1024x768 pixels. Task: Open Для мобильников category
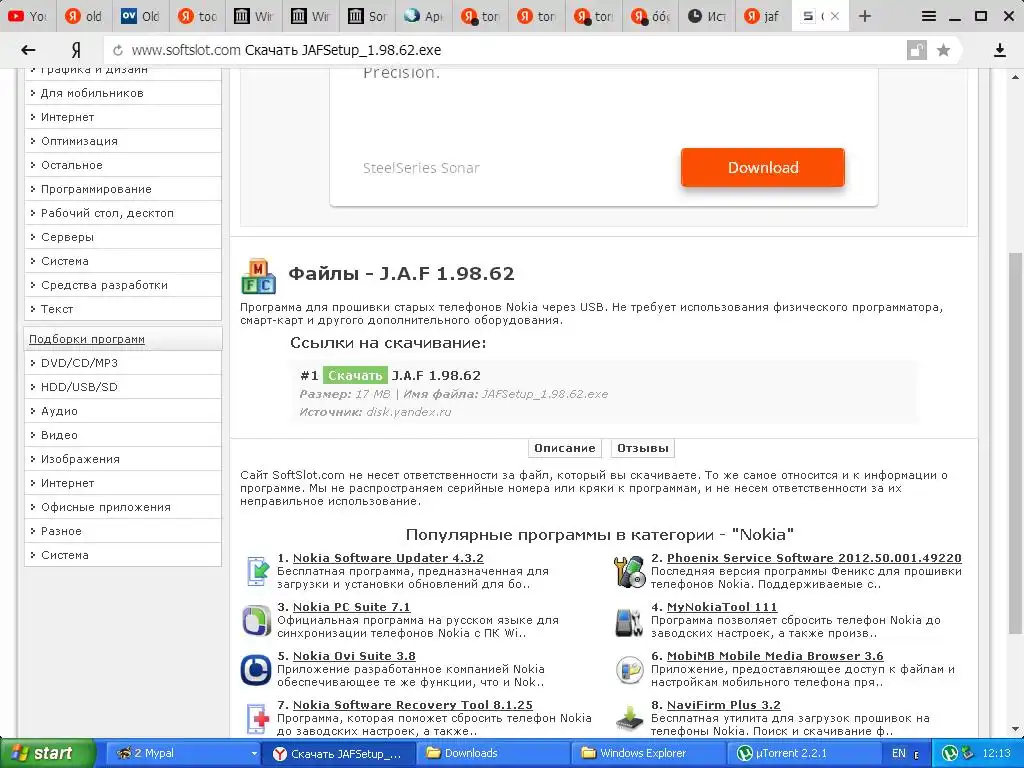click(123, 93)
